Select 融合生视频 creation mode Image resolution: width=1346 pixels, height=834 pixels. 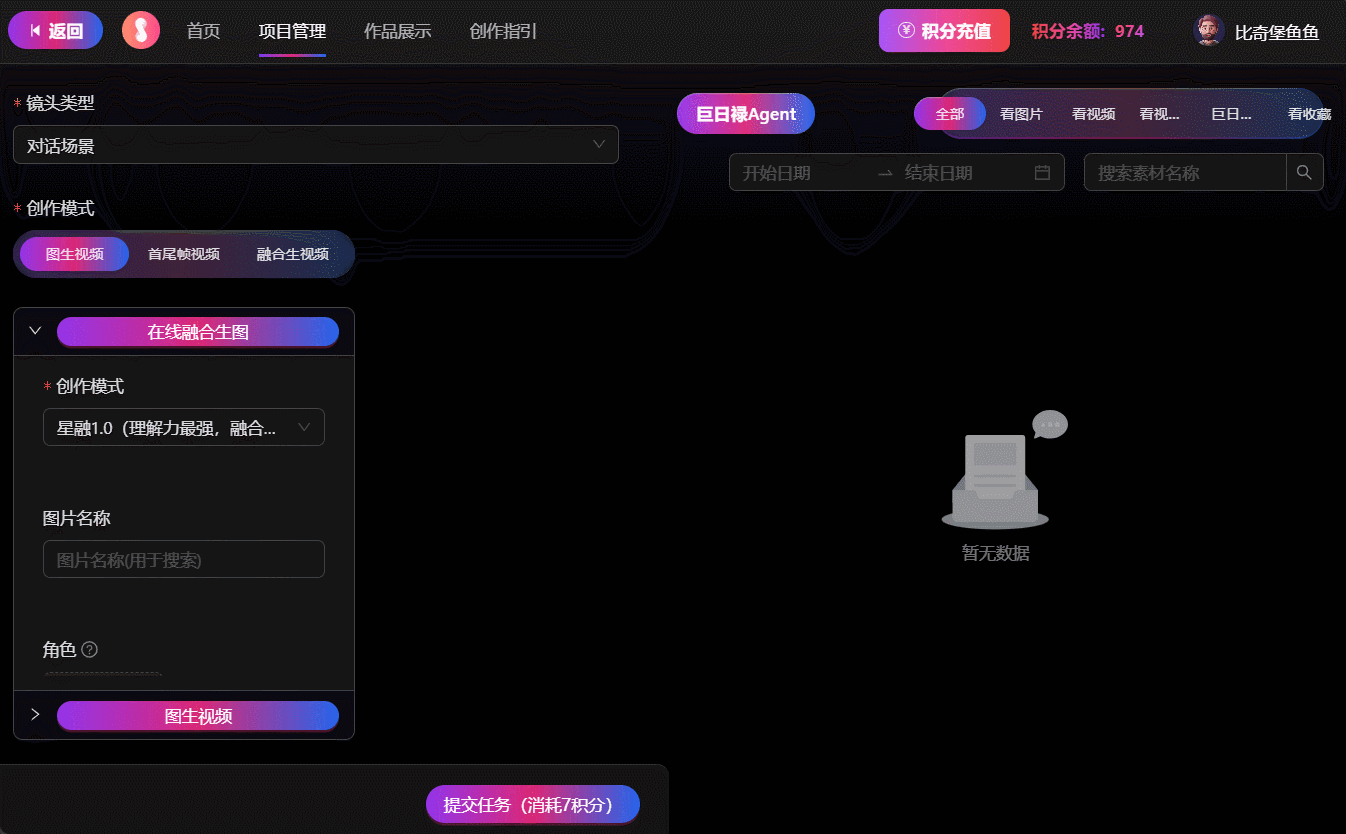tap(293, 254)
